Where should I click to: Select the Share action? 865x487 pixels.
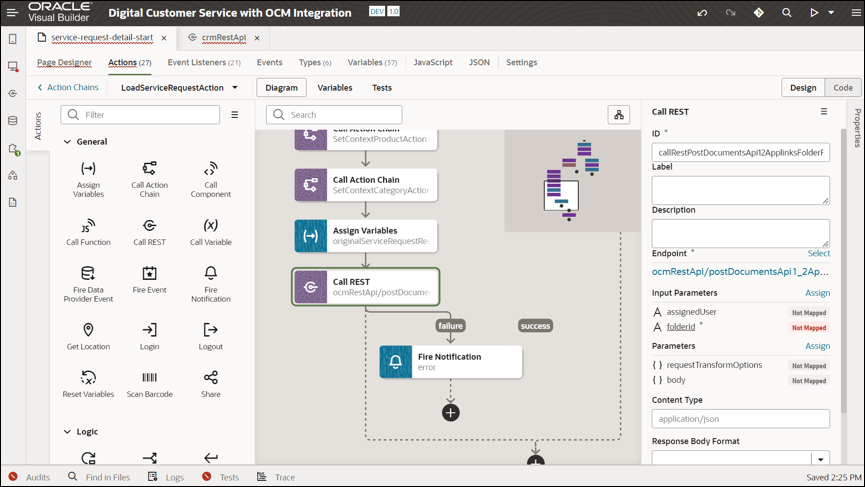pyautogui.click(x=211, y=384)
